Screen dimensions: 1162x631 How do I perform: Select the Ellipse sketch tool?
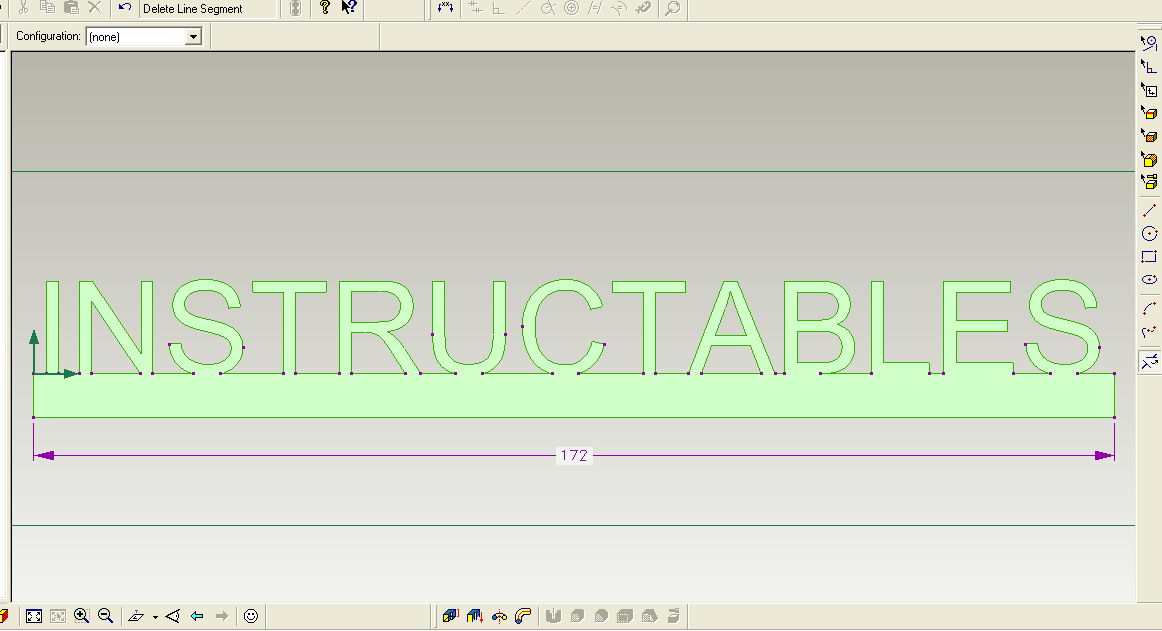1149,280
